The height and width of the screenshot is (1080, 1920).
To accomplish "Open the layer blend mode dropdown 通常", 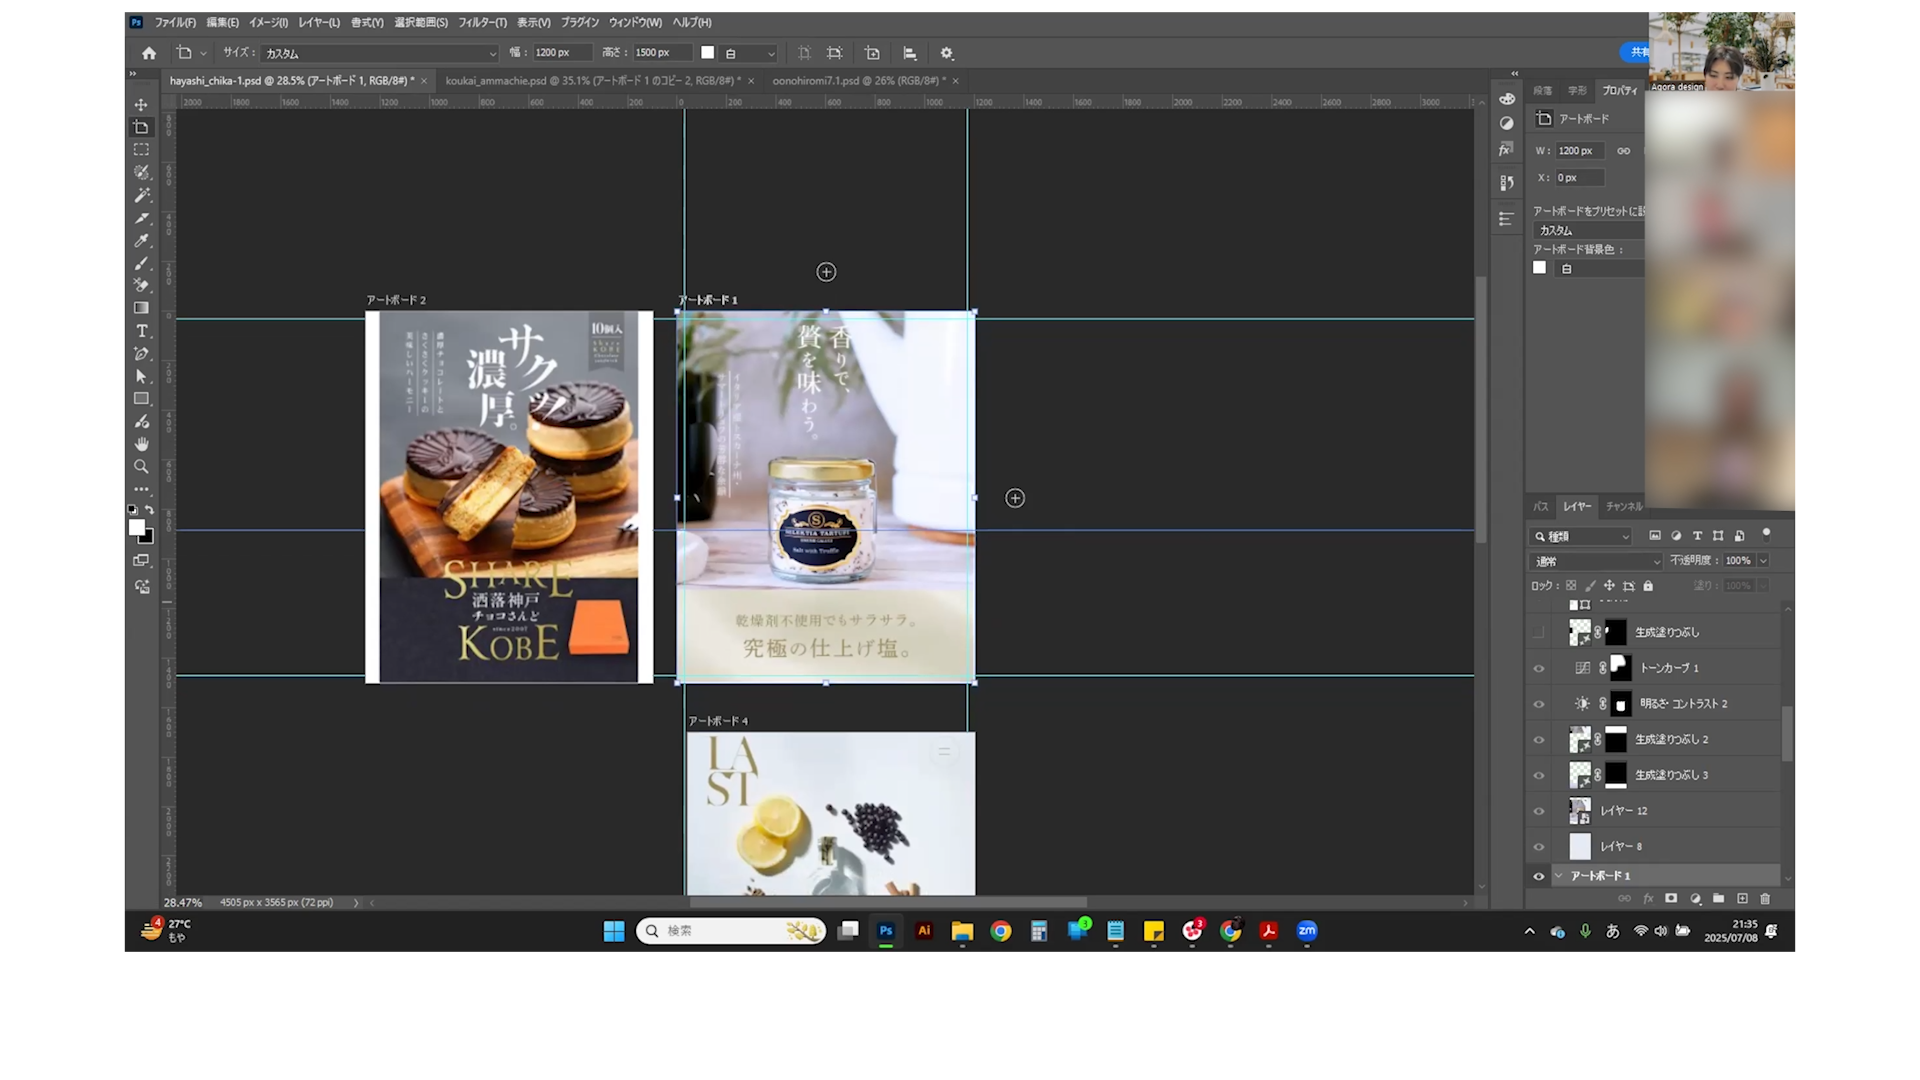I will 1596,561.
